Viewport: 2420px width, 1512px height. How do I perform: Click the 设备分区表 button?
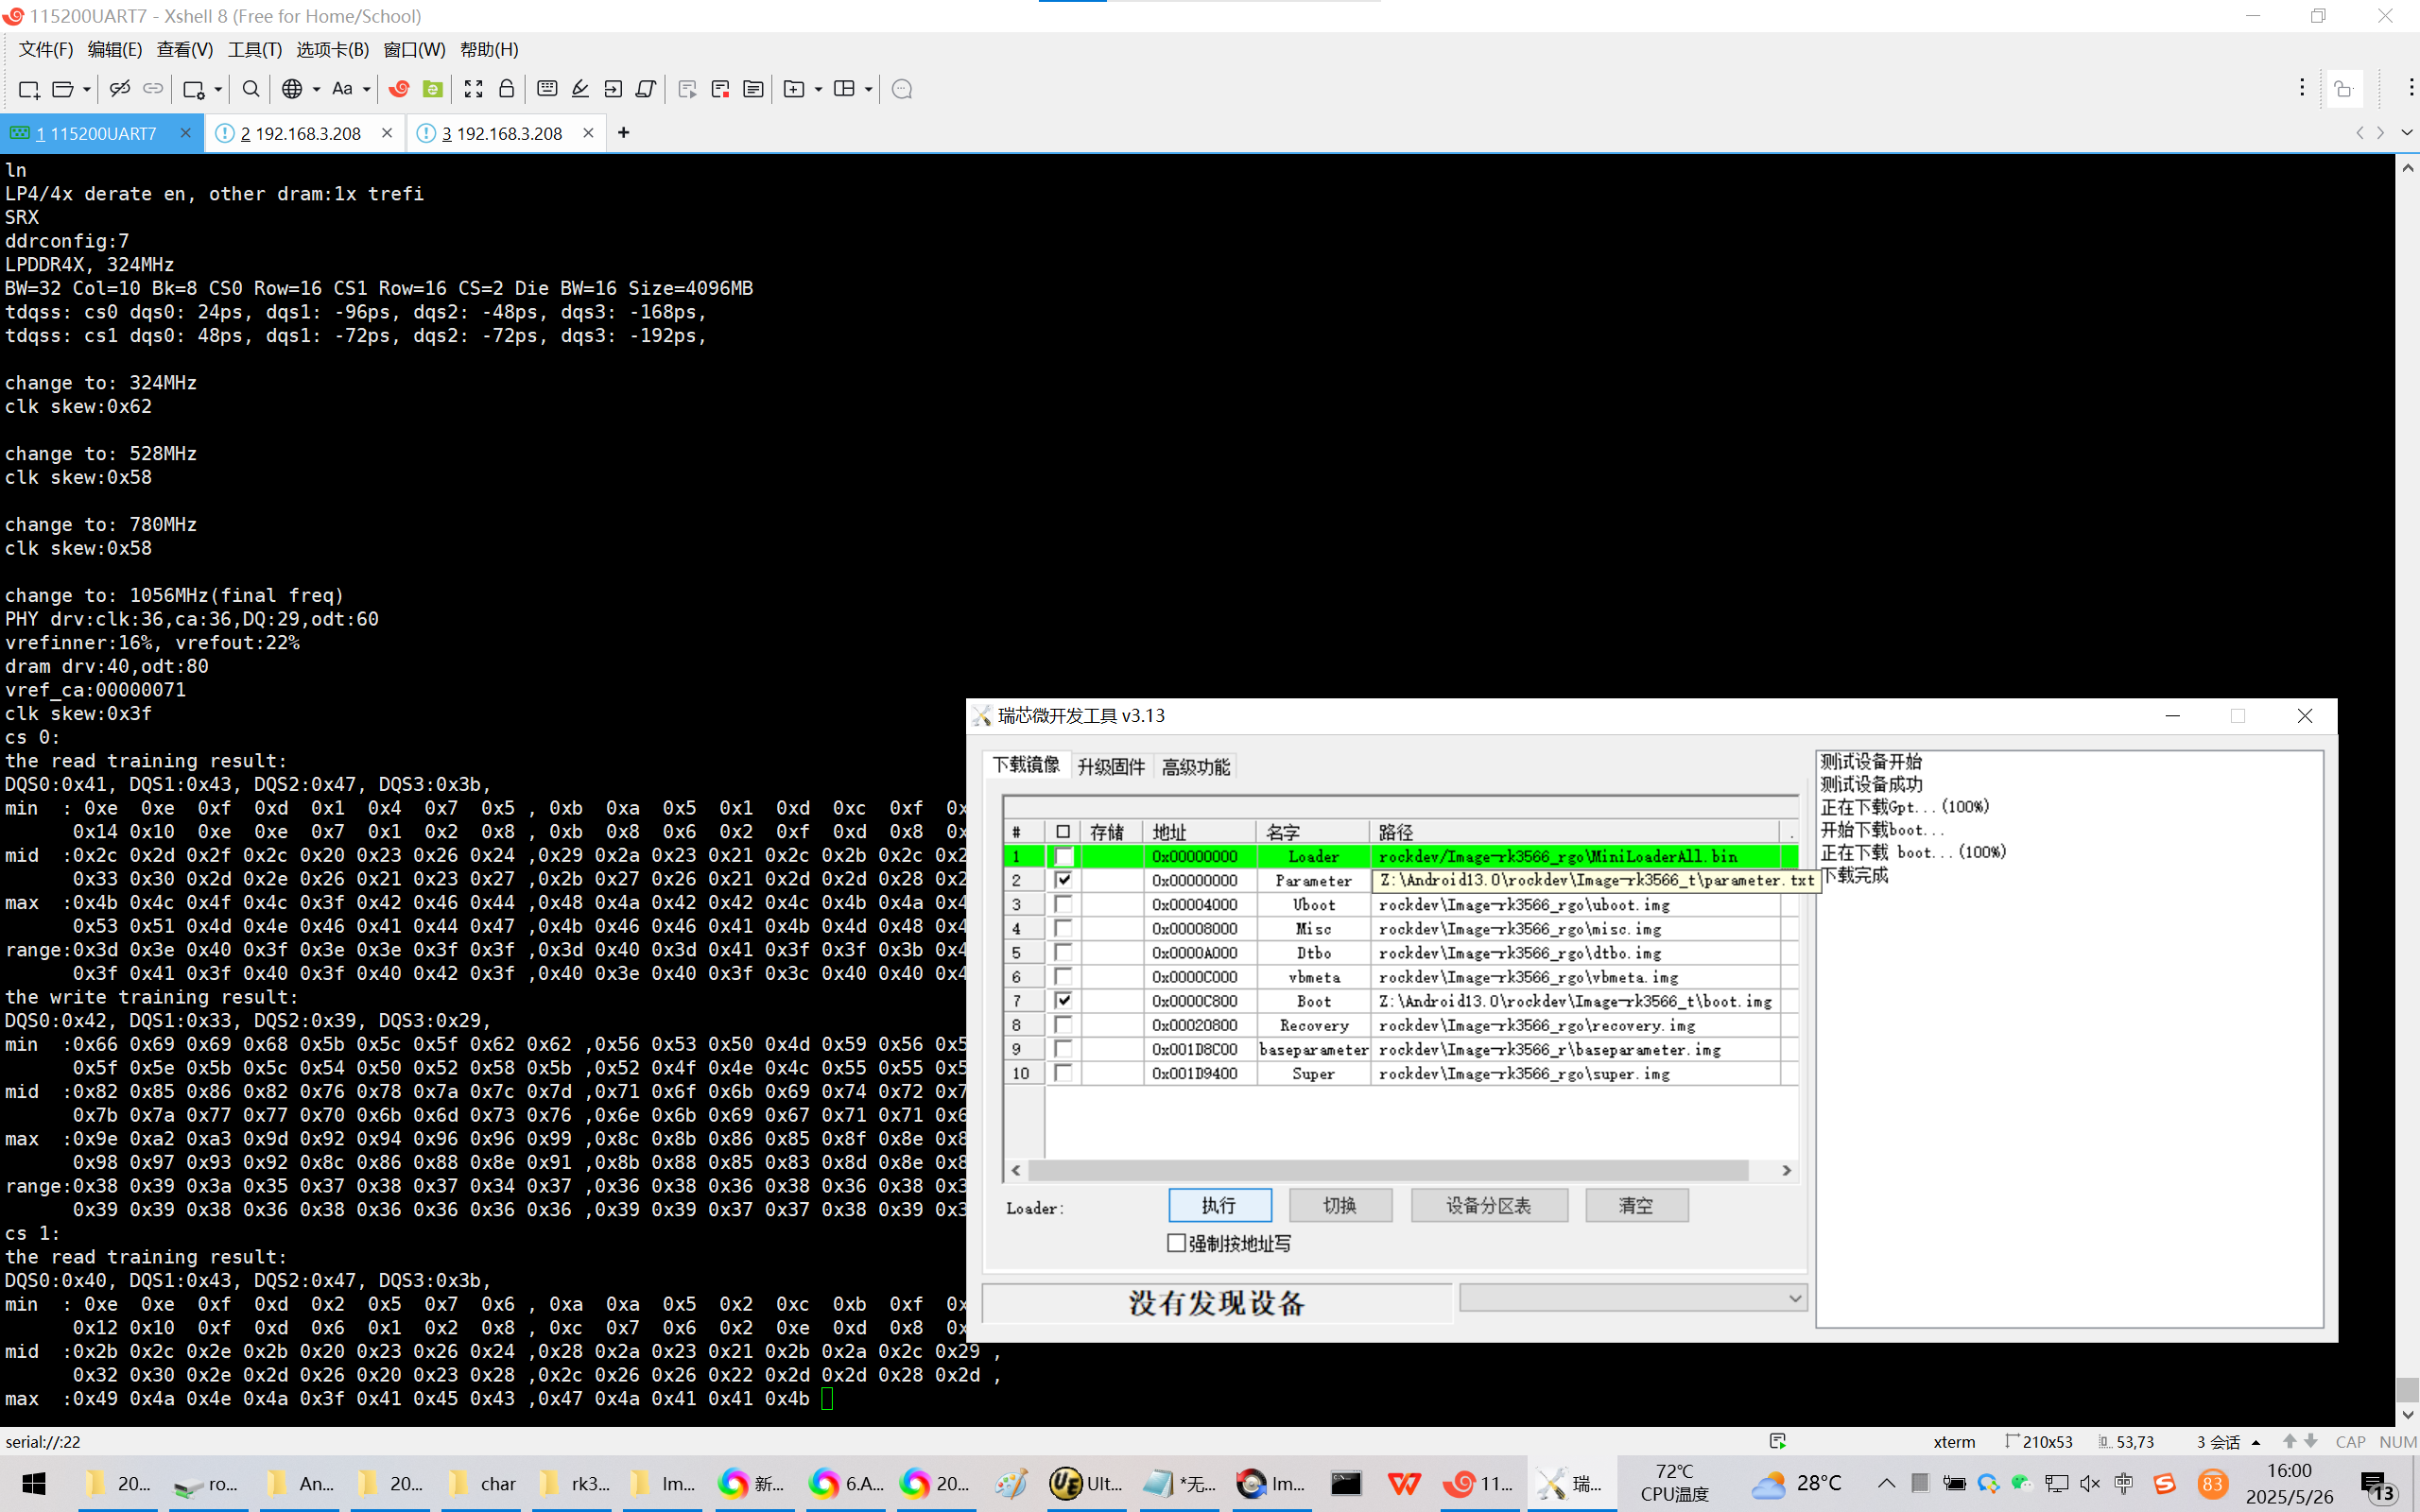pos(1488,1205)
